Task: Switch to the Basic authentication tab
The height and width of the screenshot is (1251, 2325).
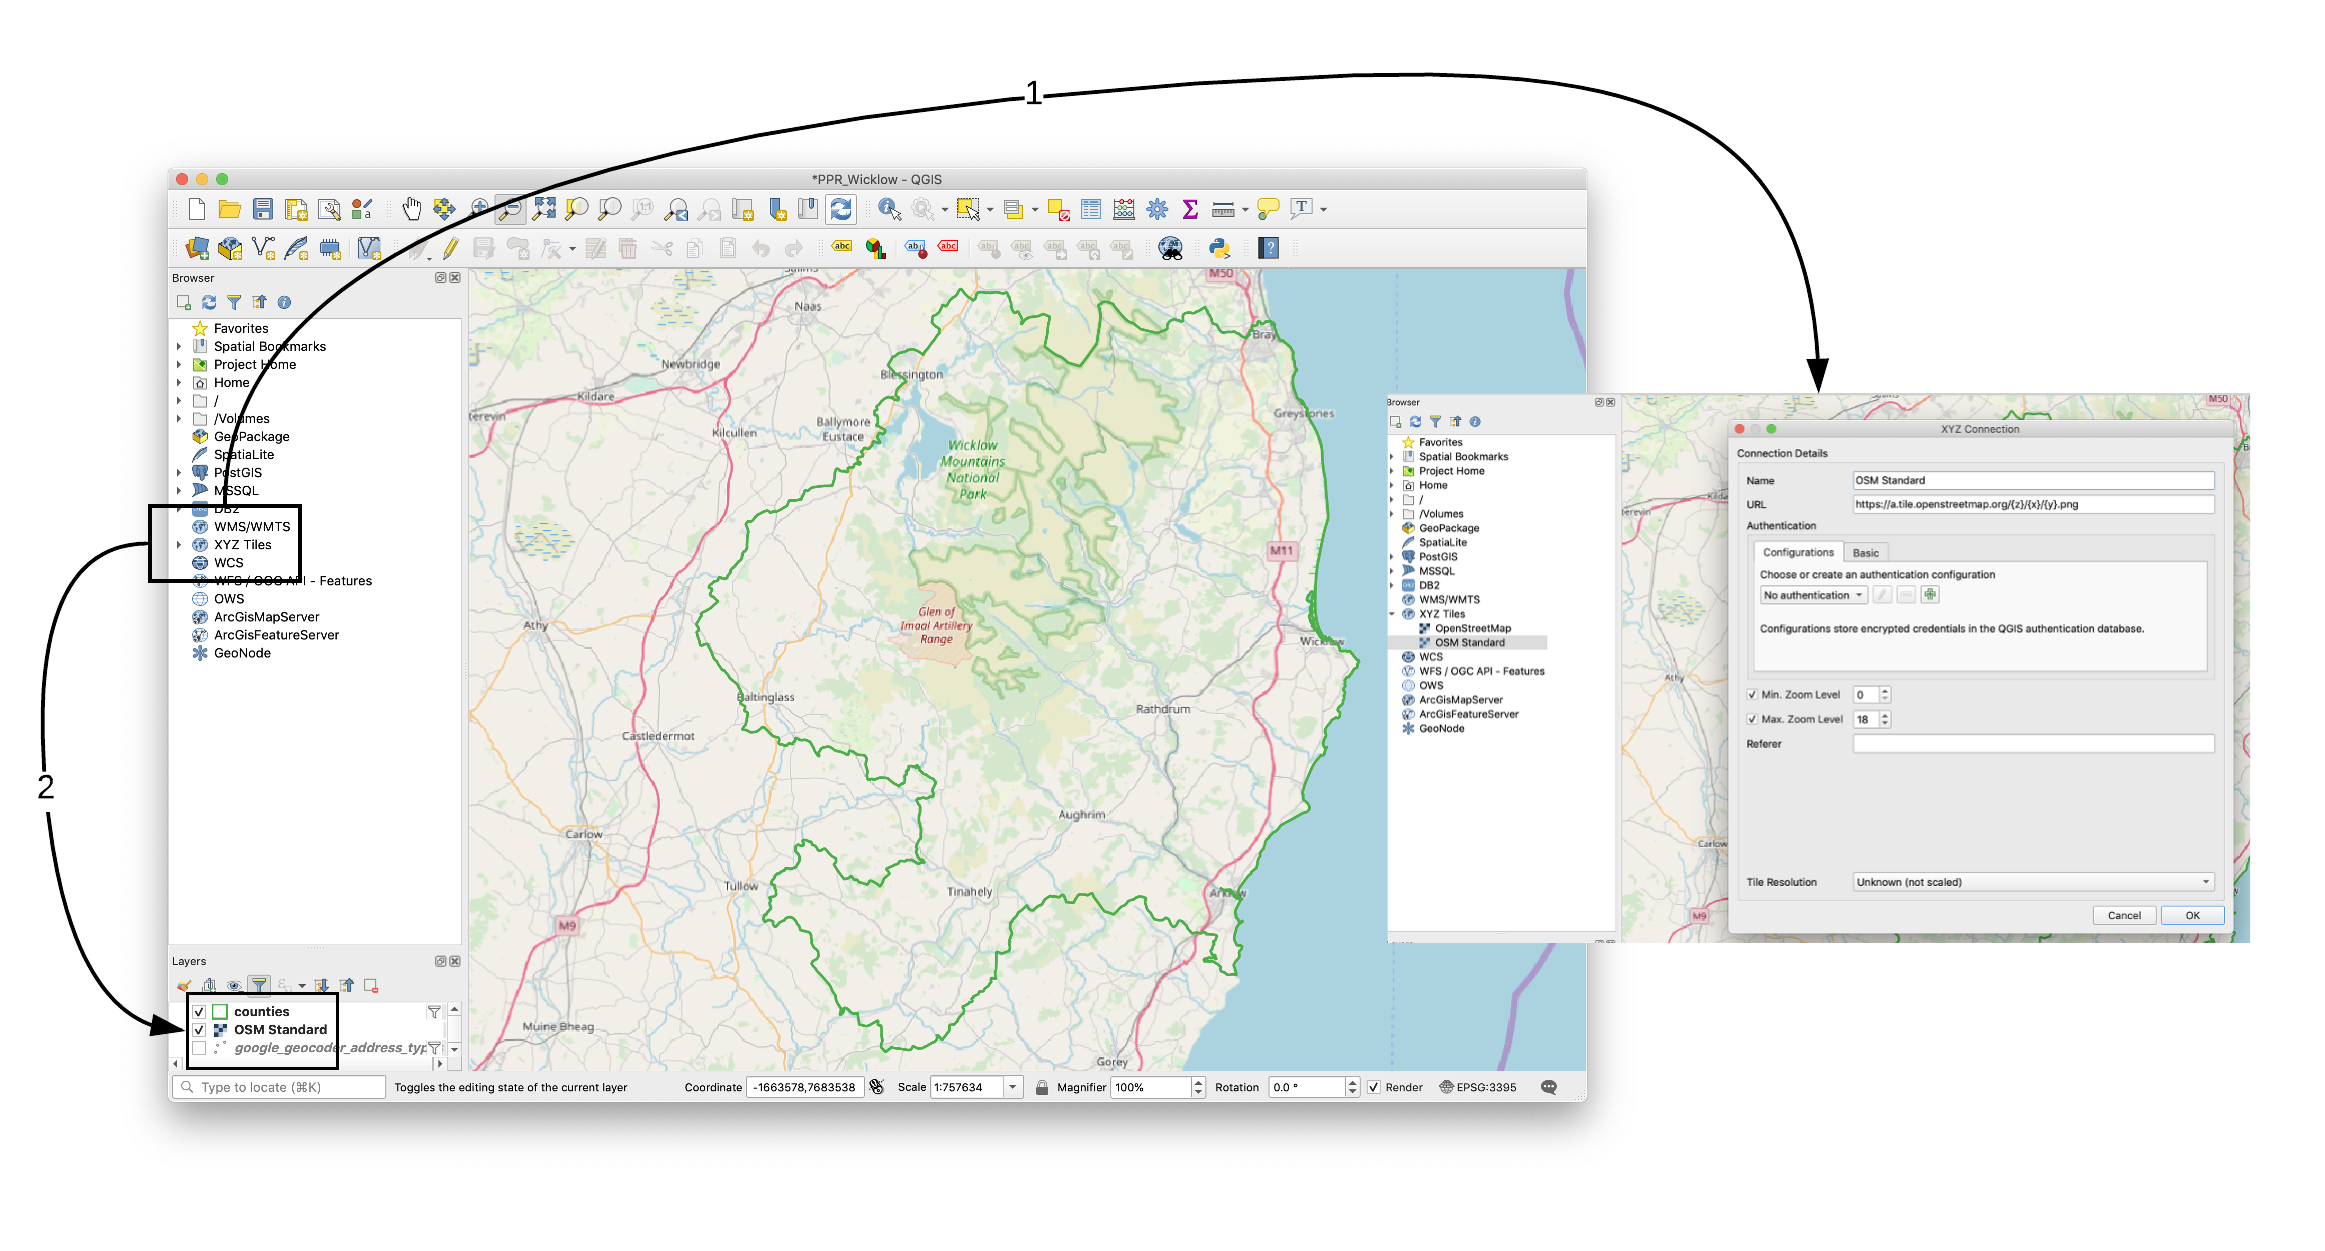Action: (x=1865, y=553)
